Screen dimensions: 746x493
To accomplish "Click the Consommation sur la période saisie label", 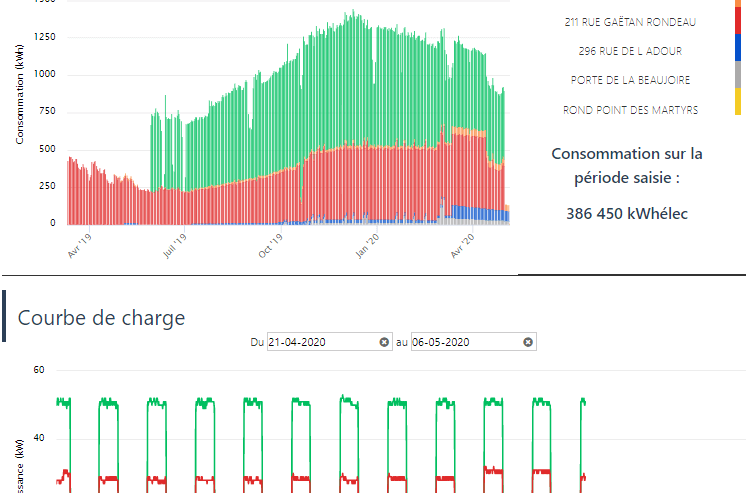I will click(x=627, y=166).
